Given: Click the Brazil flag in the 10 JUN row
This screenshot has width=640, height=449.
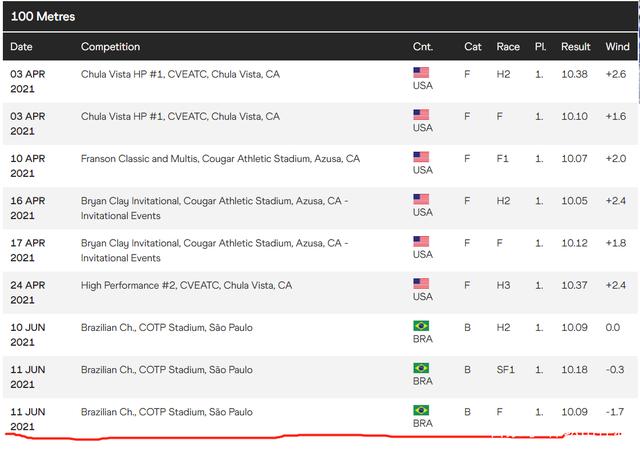Looking at the screenshot, I should tap(421, 326).
